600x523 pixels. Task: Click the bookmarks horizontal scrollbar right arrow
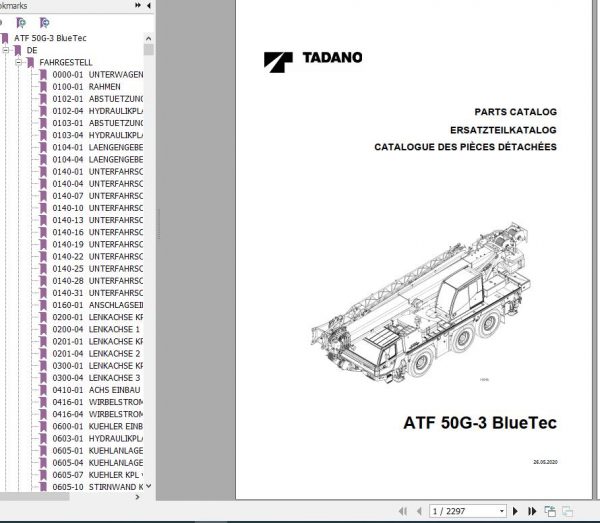(138, 497)
